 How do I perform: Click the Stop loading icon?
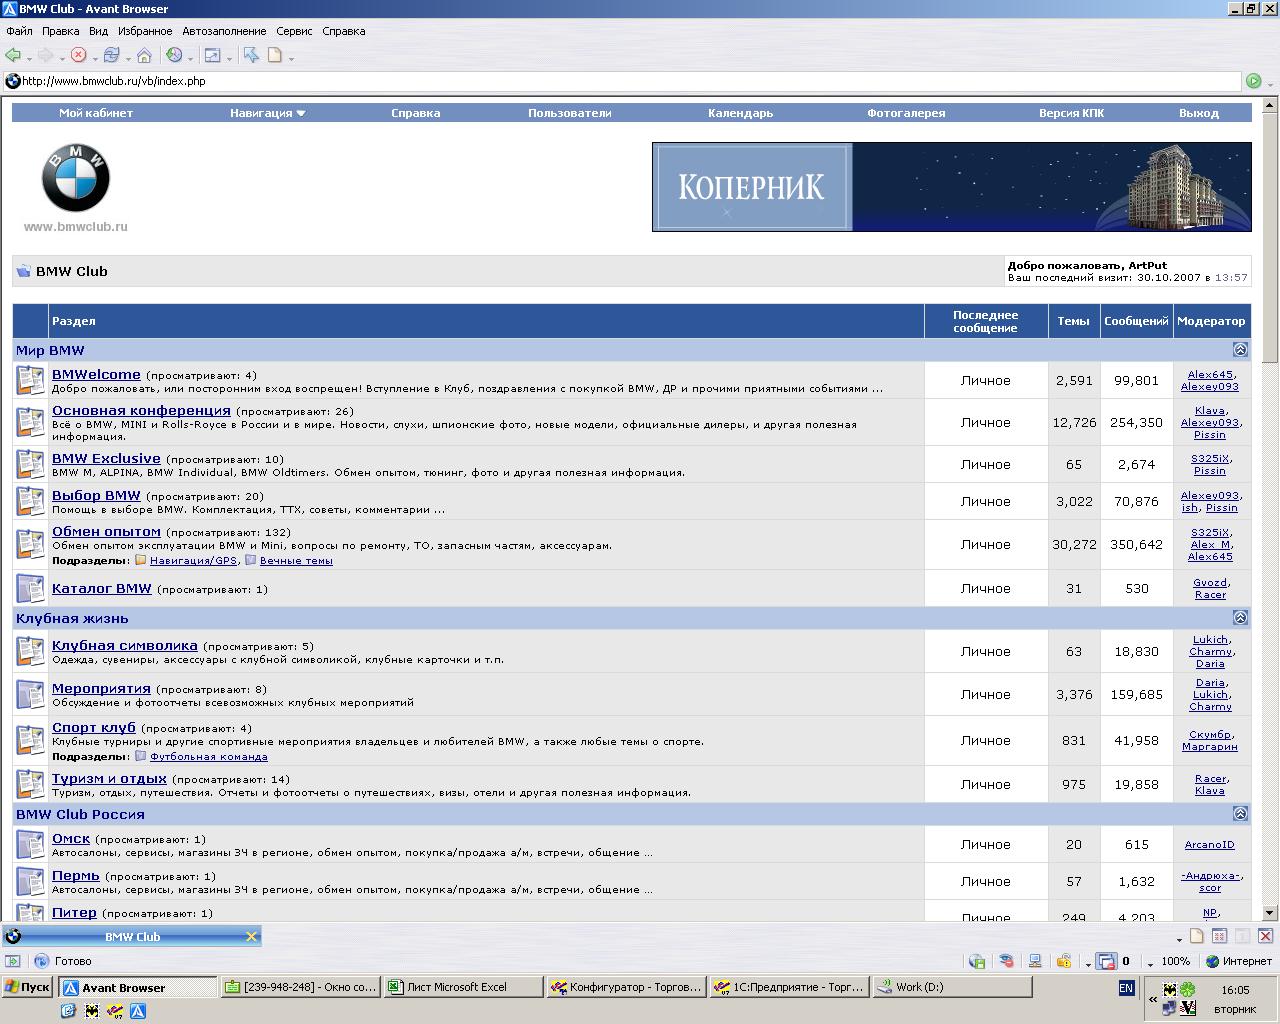(78, 55)
